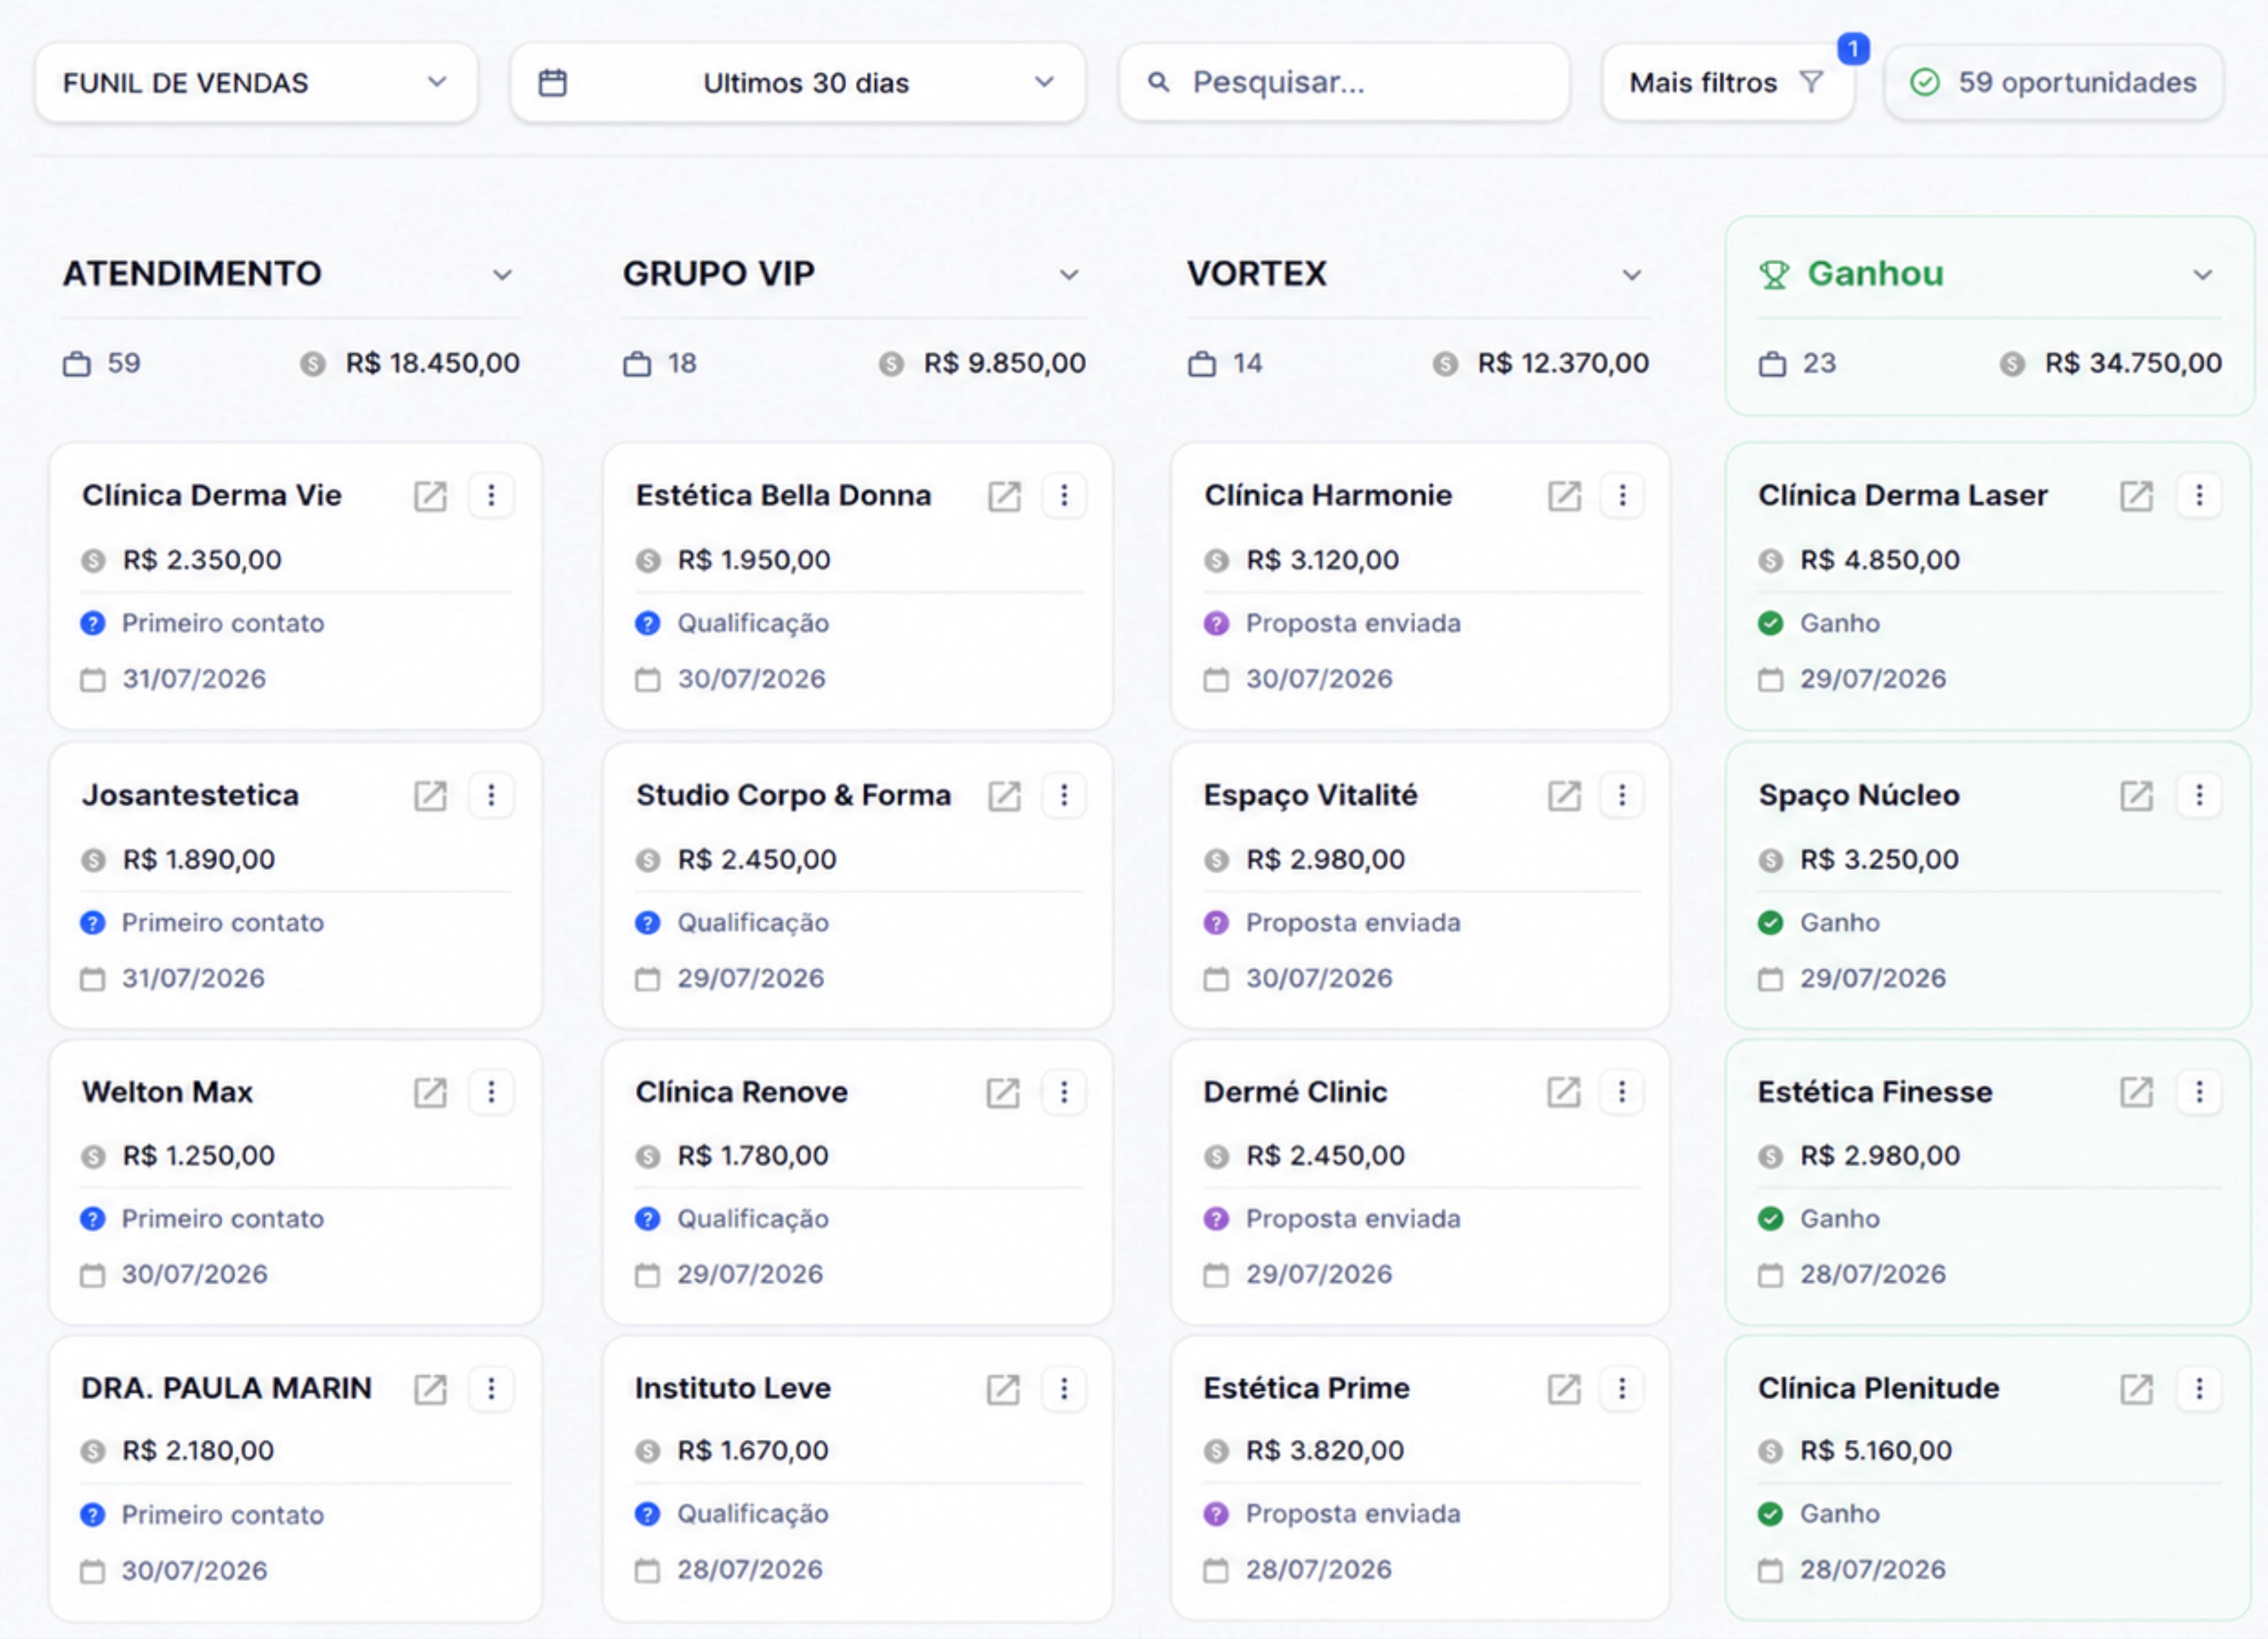Click value R$ 3.820,00 on Estética Prime card
The height and width of the screenshot is (1639, 2268).
(1325, 1451)
